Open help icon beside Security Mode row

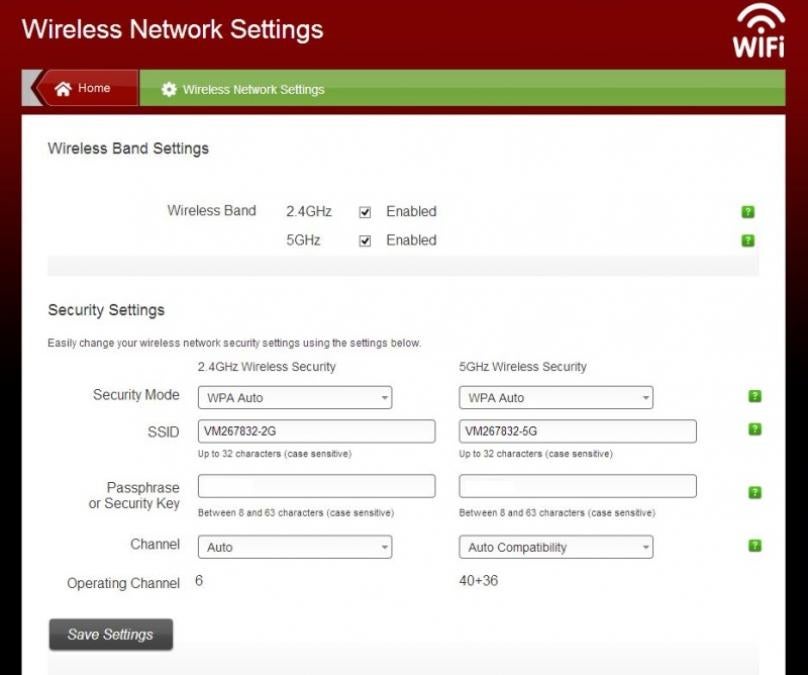pyautogui.click(x=754, y=396)
